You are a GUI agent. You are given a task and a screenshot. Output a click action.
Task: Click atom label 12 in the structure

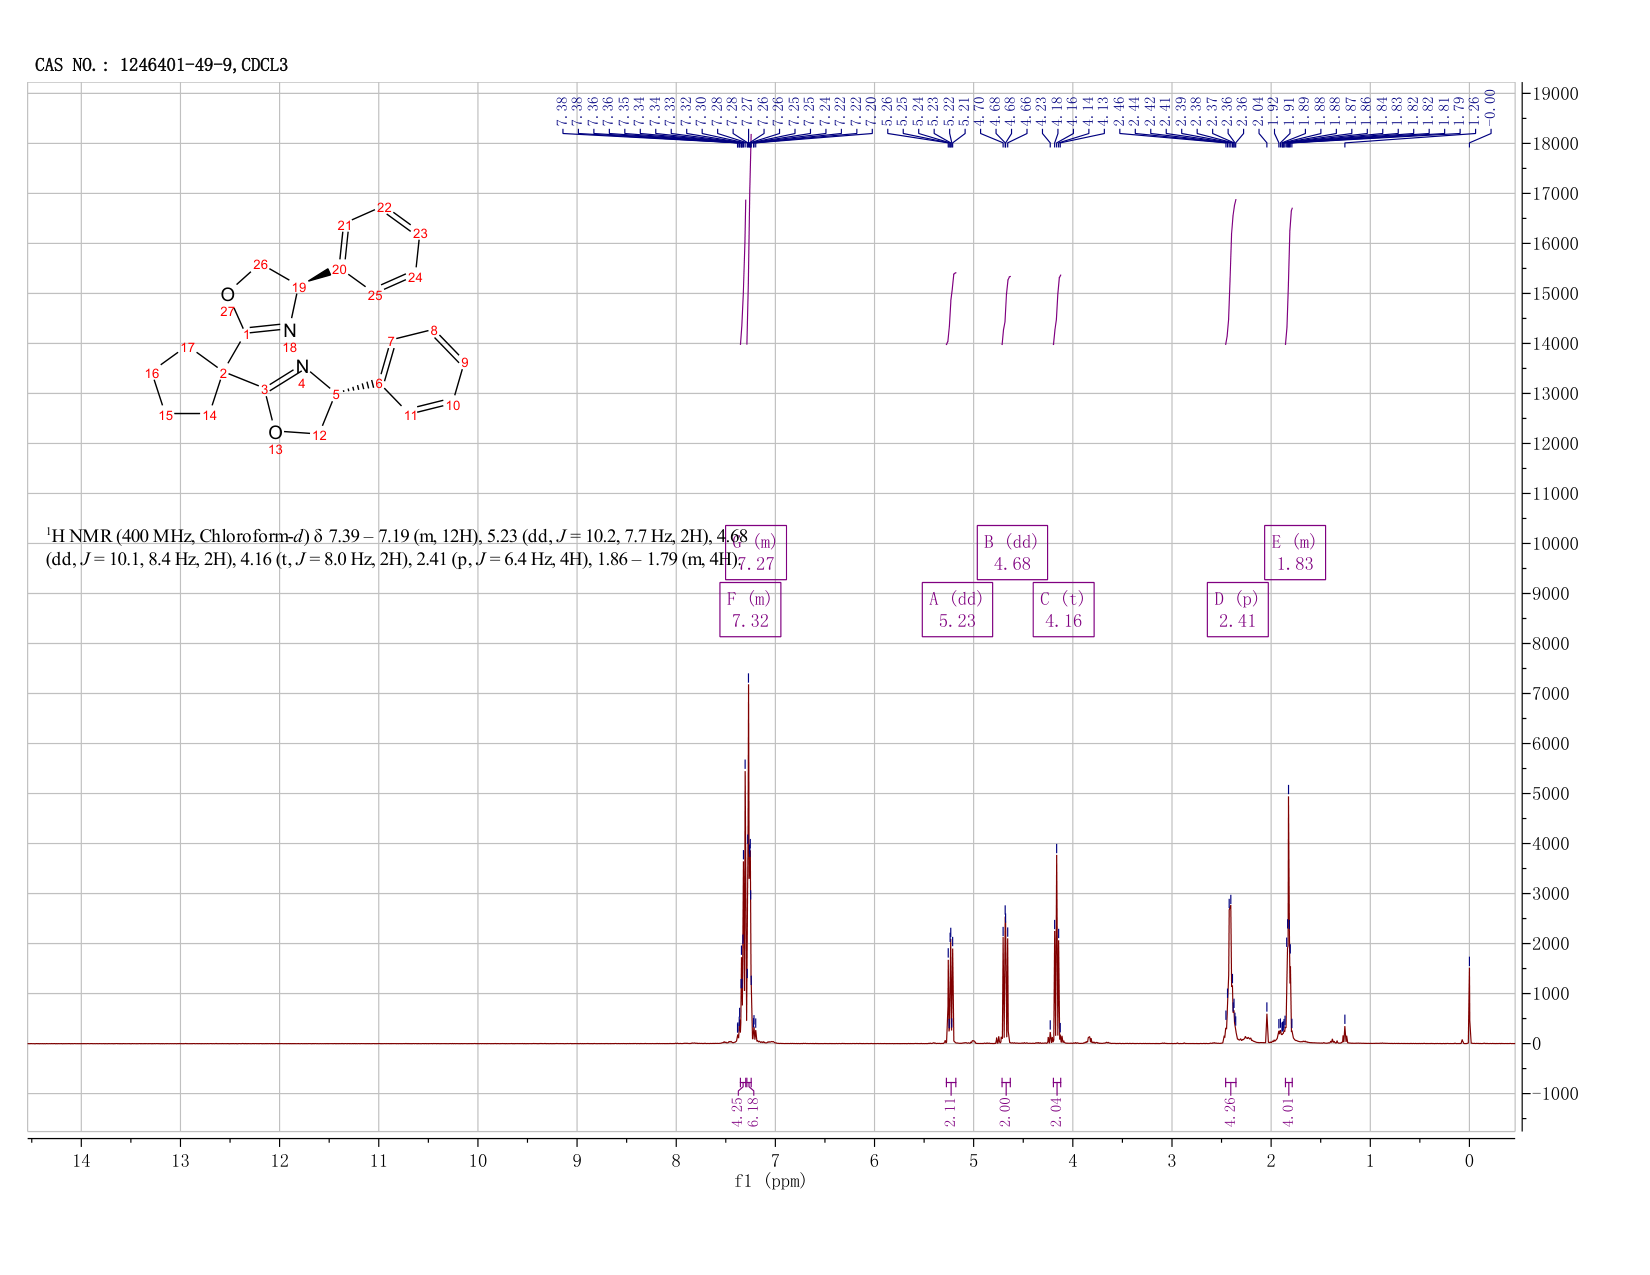(320, 436)
